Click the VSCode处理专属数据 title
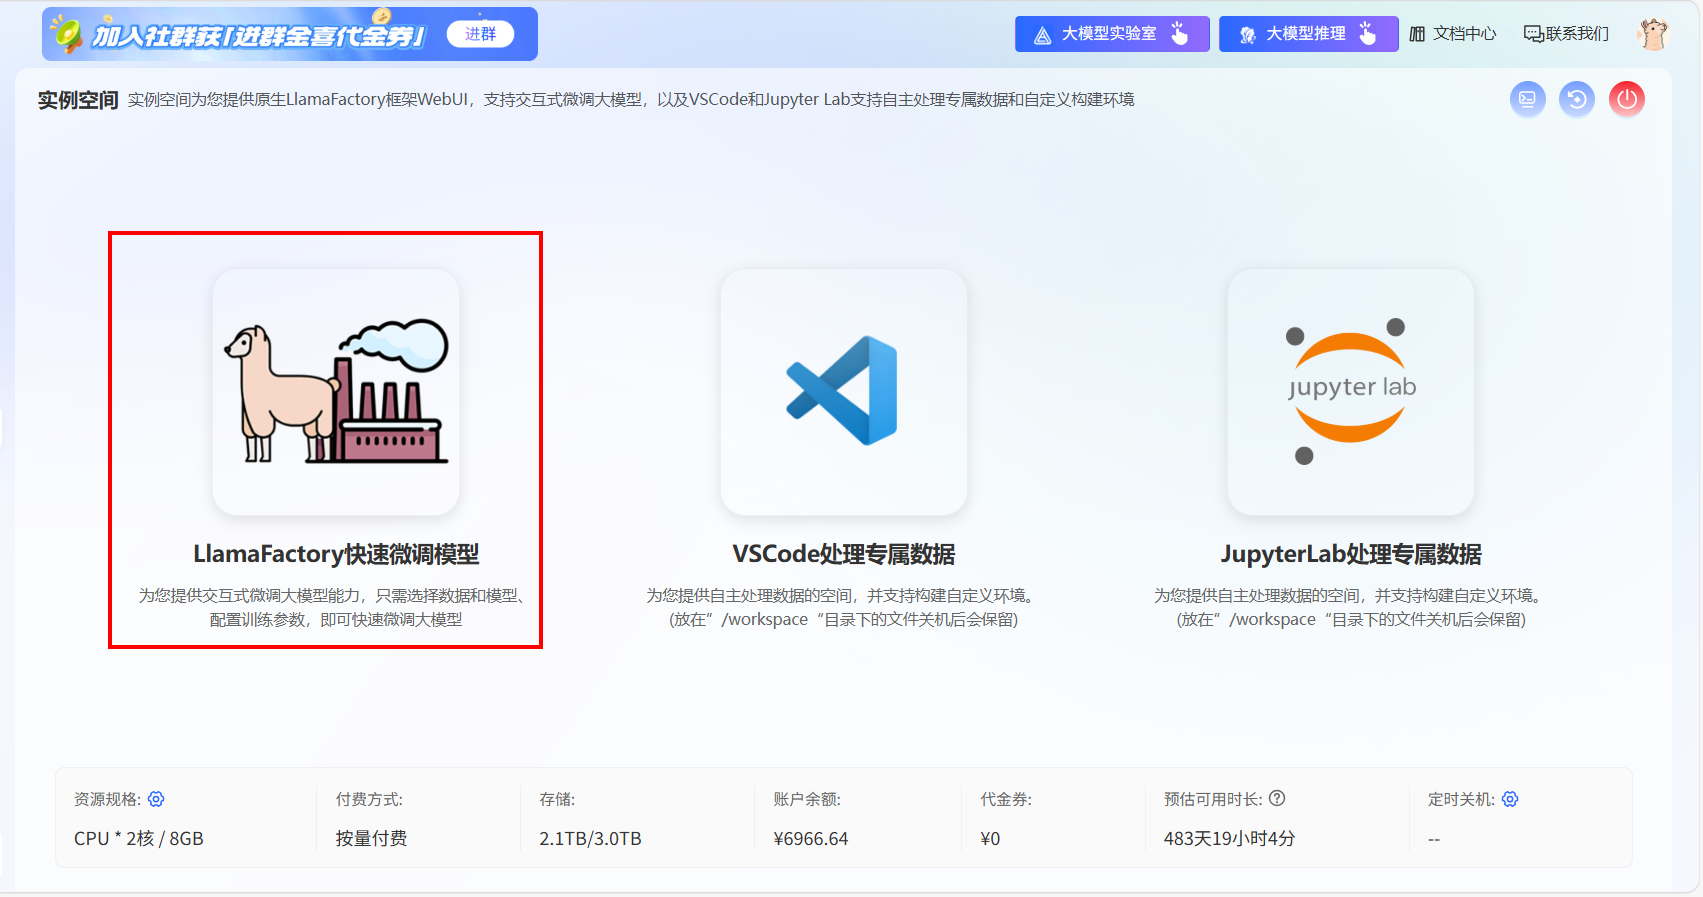 pyautogui.click(x=843, y=554)
